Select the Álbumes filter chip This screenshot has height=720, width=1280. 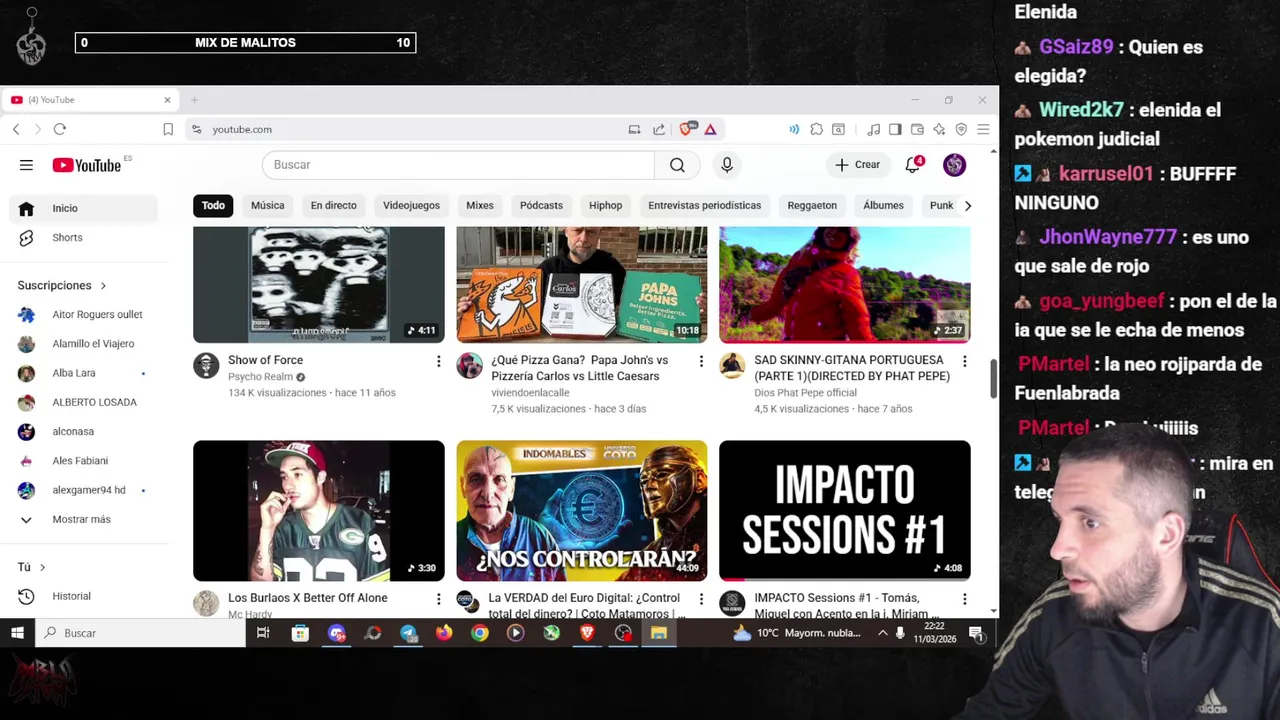[883, 205]
